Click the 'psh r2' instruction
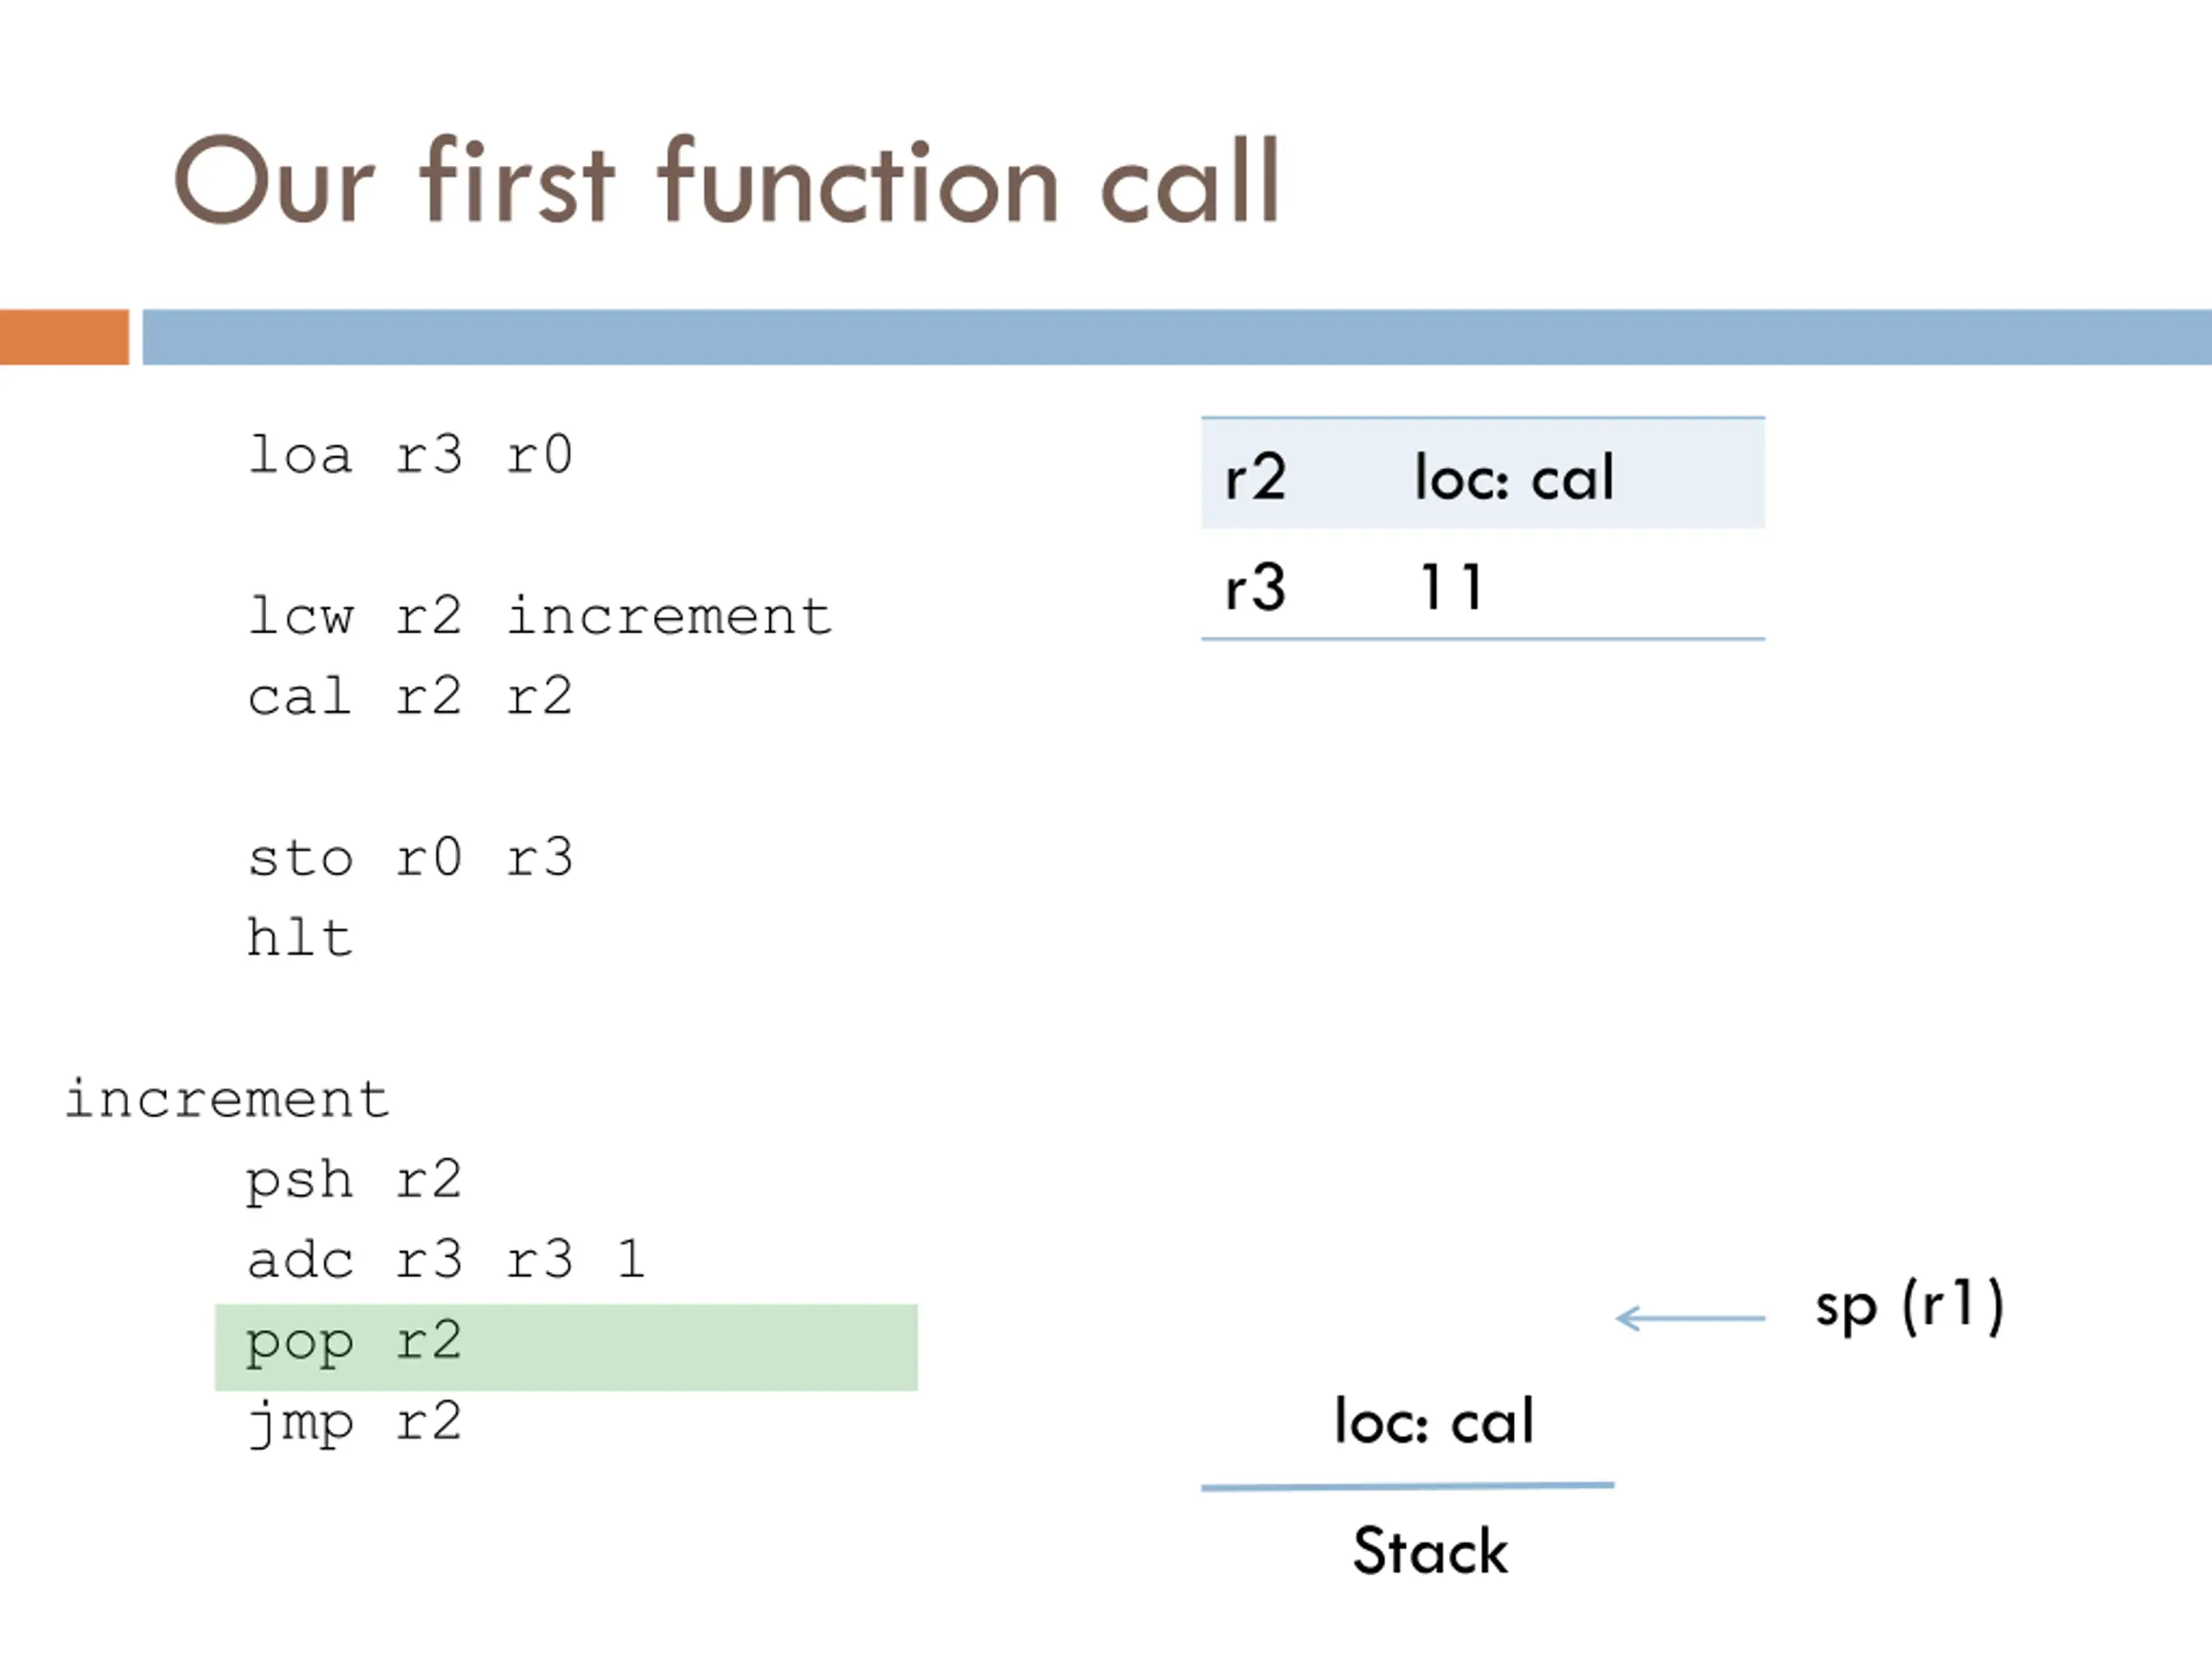Screen dimensions: 2212x1659 [354, 1181]
